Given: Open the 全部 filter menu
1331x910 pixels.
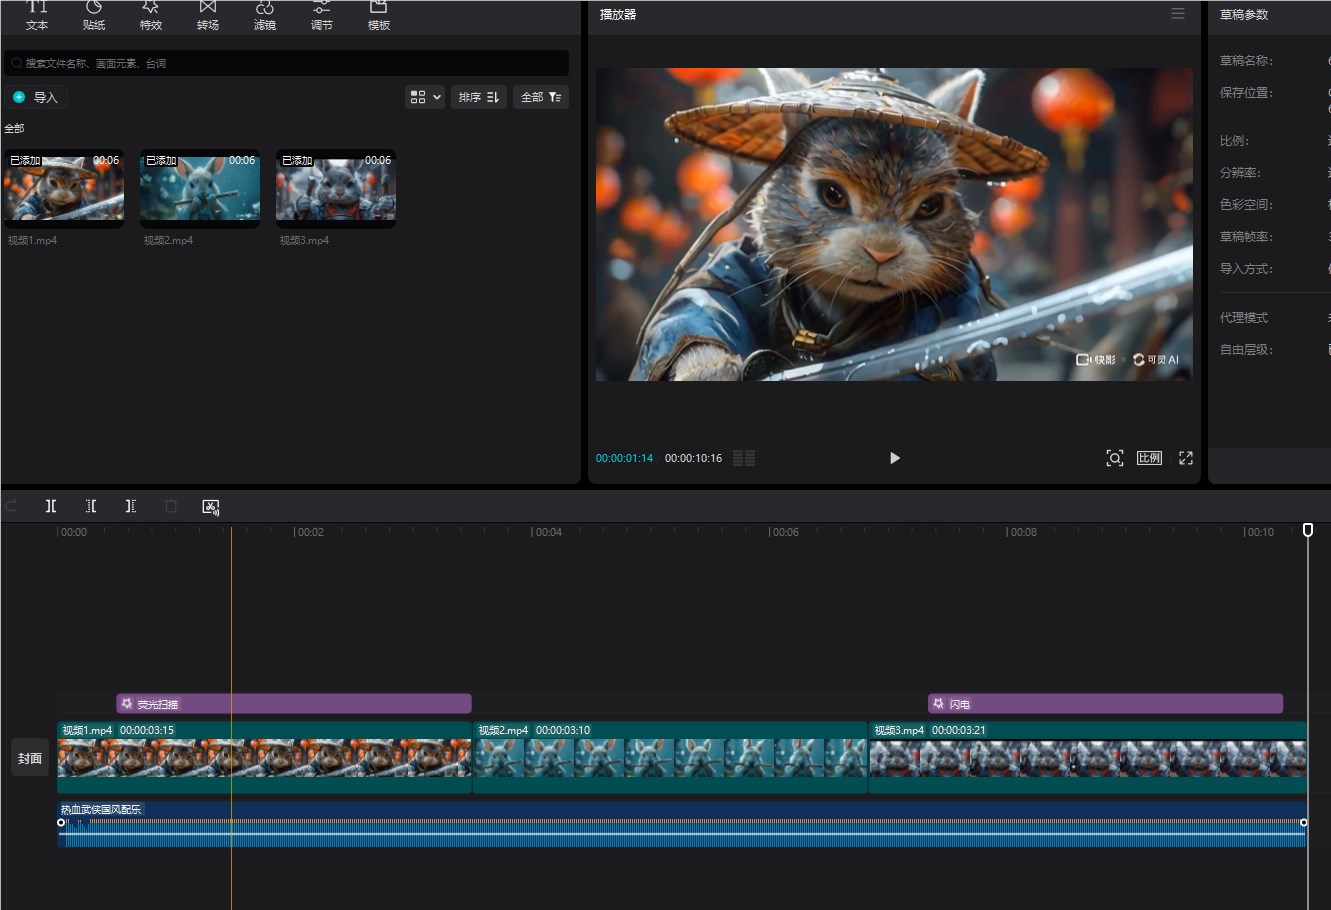Looking at the screenshot, I should 541,97.
